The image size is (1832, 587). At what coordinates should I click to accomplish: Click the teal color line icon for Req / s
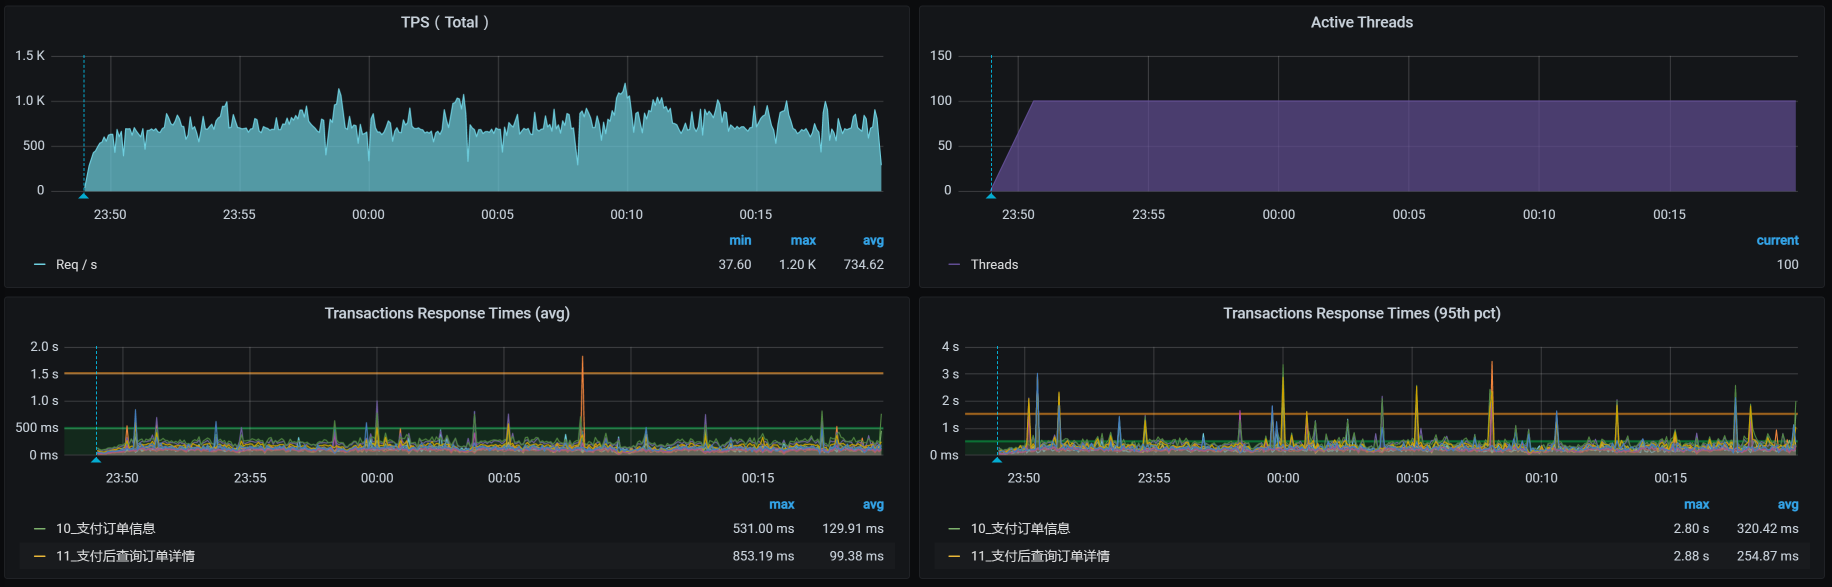[40, 265]
